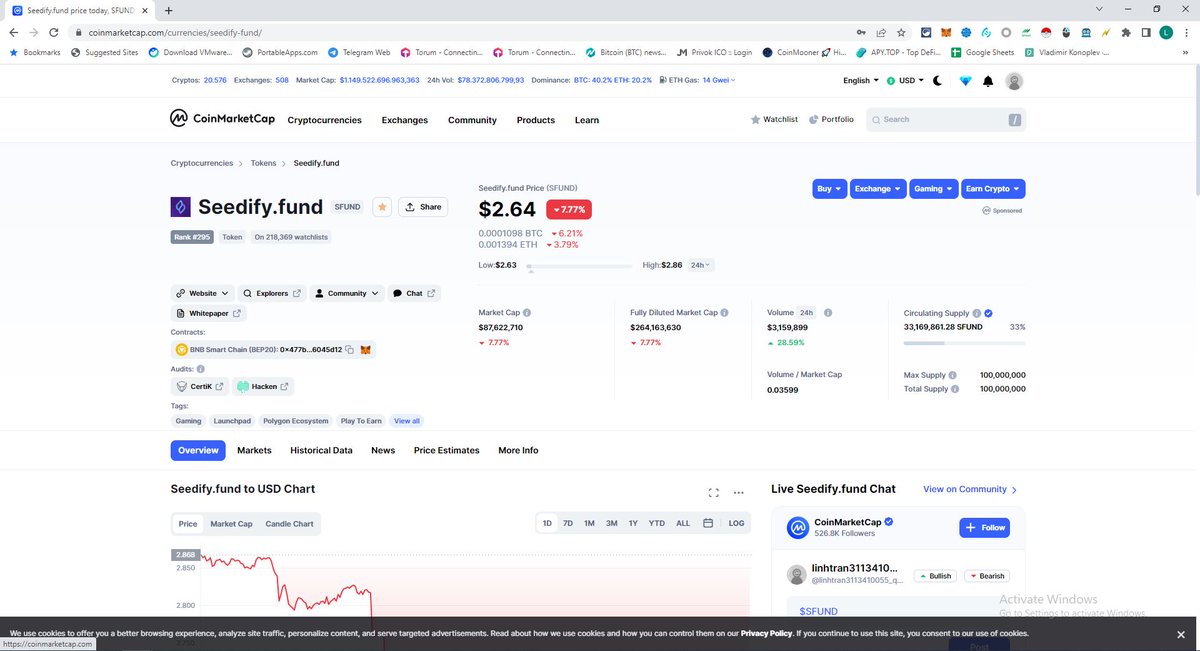Click the Market Cap info icon
Image resolution: width=1200 pixels, height=651 pixels.
click(x=527, y=313)
